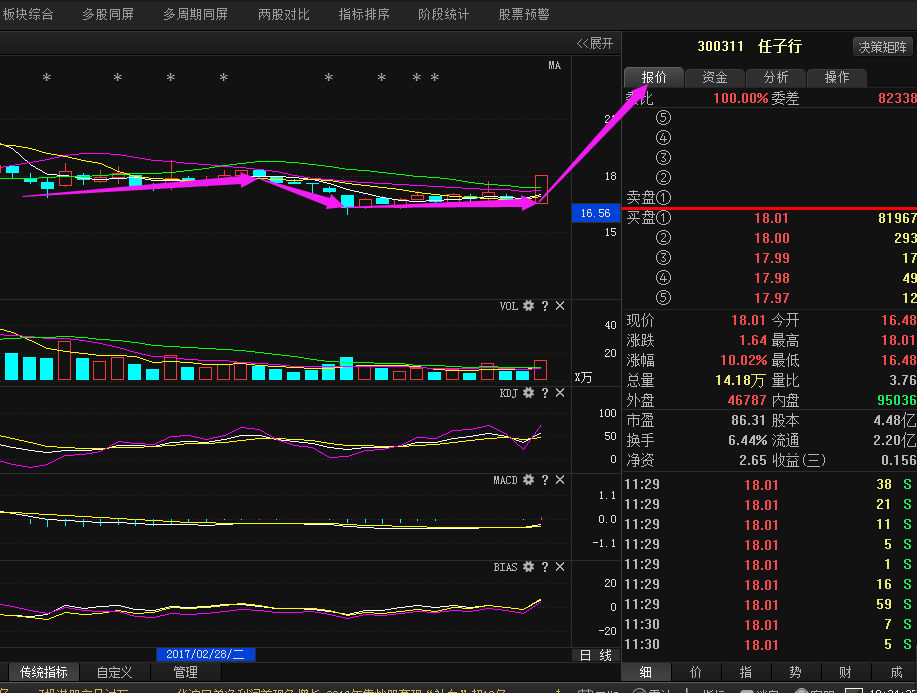This screenshot has width=917, height=693.
Task: Select the 财 tab at bottom right
Action: pos(845,672)
